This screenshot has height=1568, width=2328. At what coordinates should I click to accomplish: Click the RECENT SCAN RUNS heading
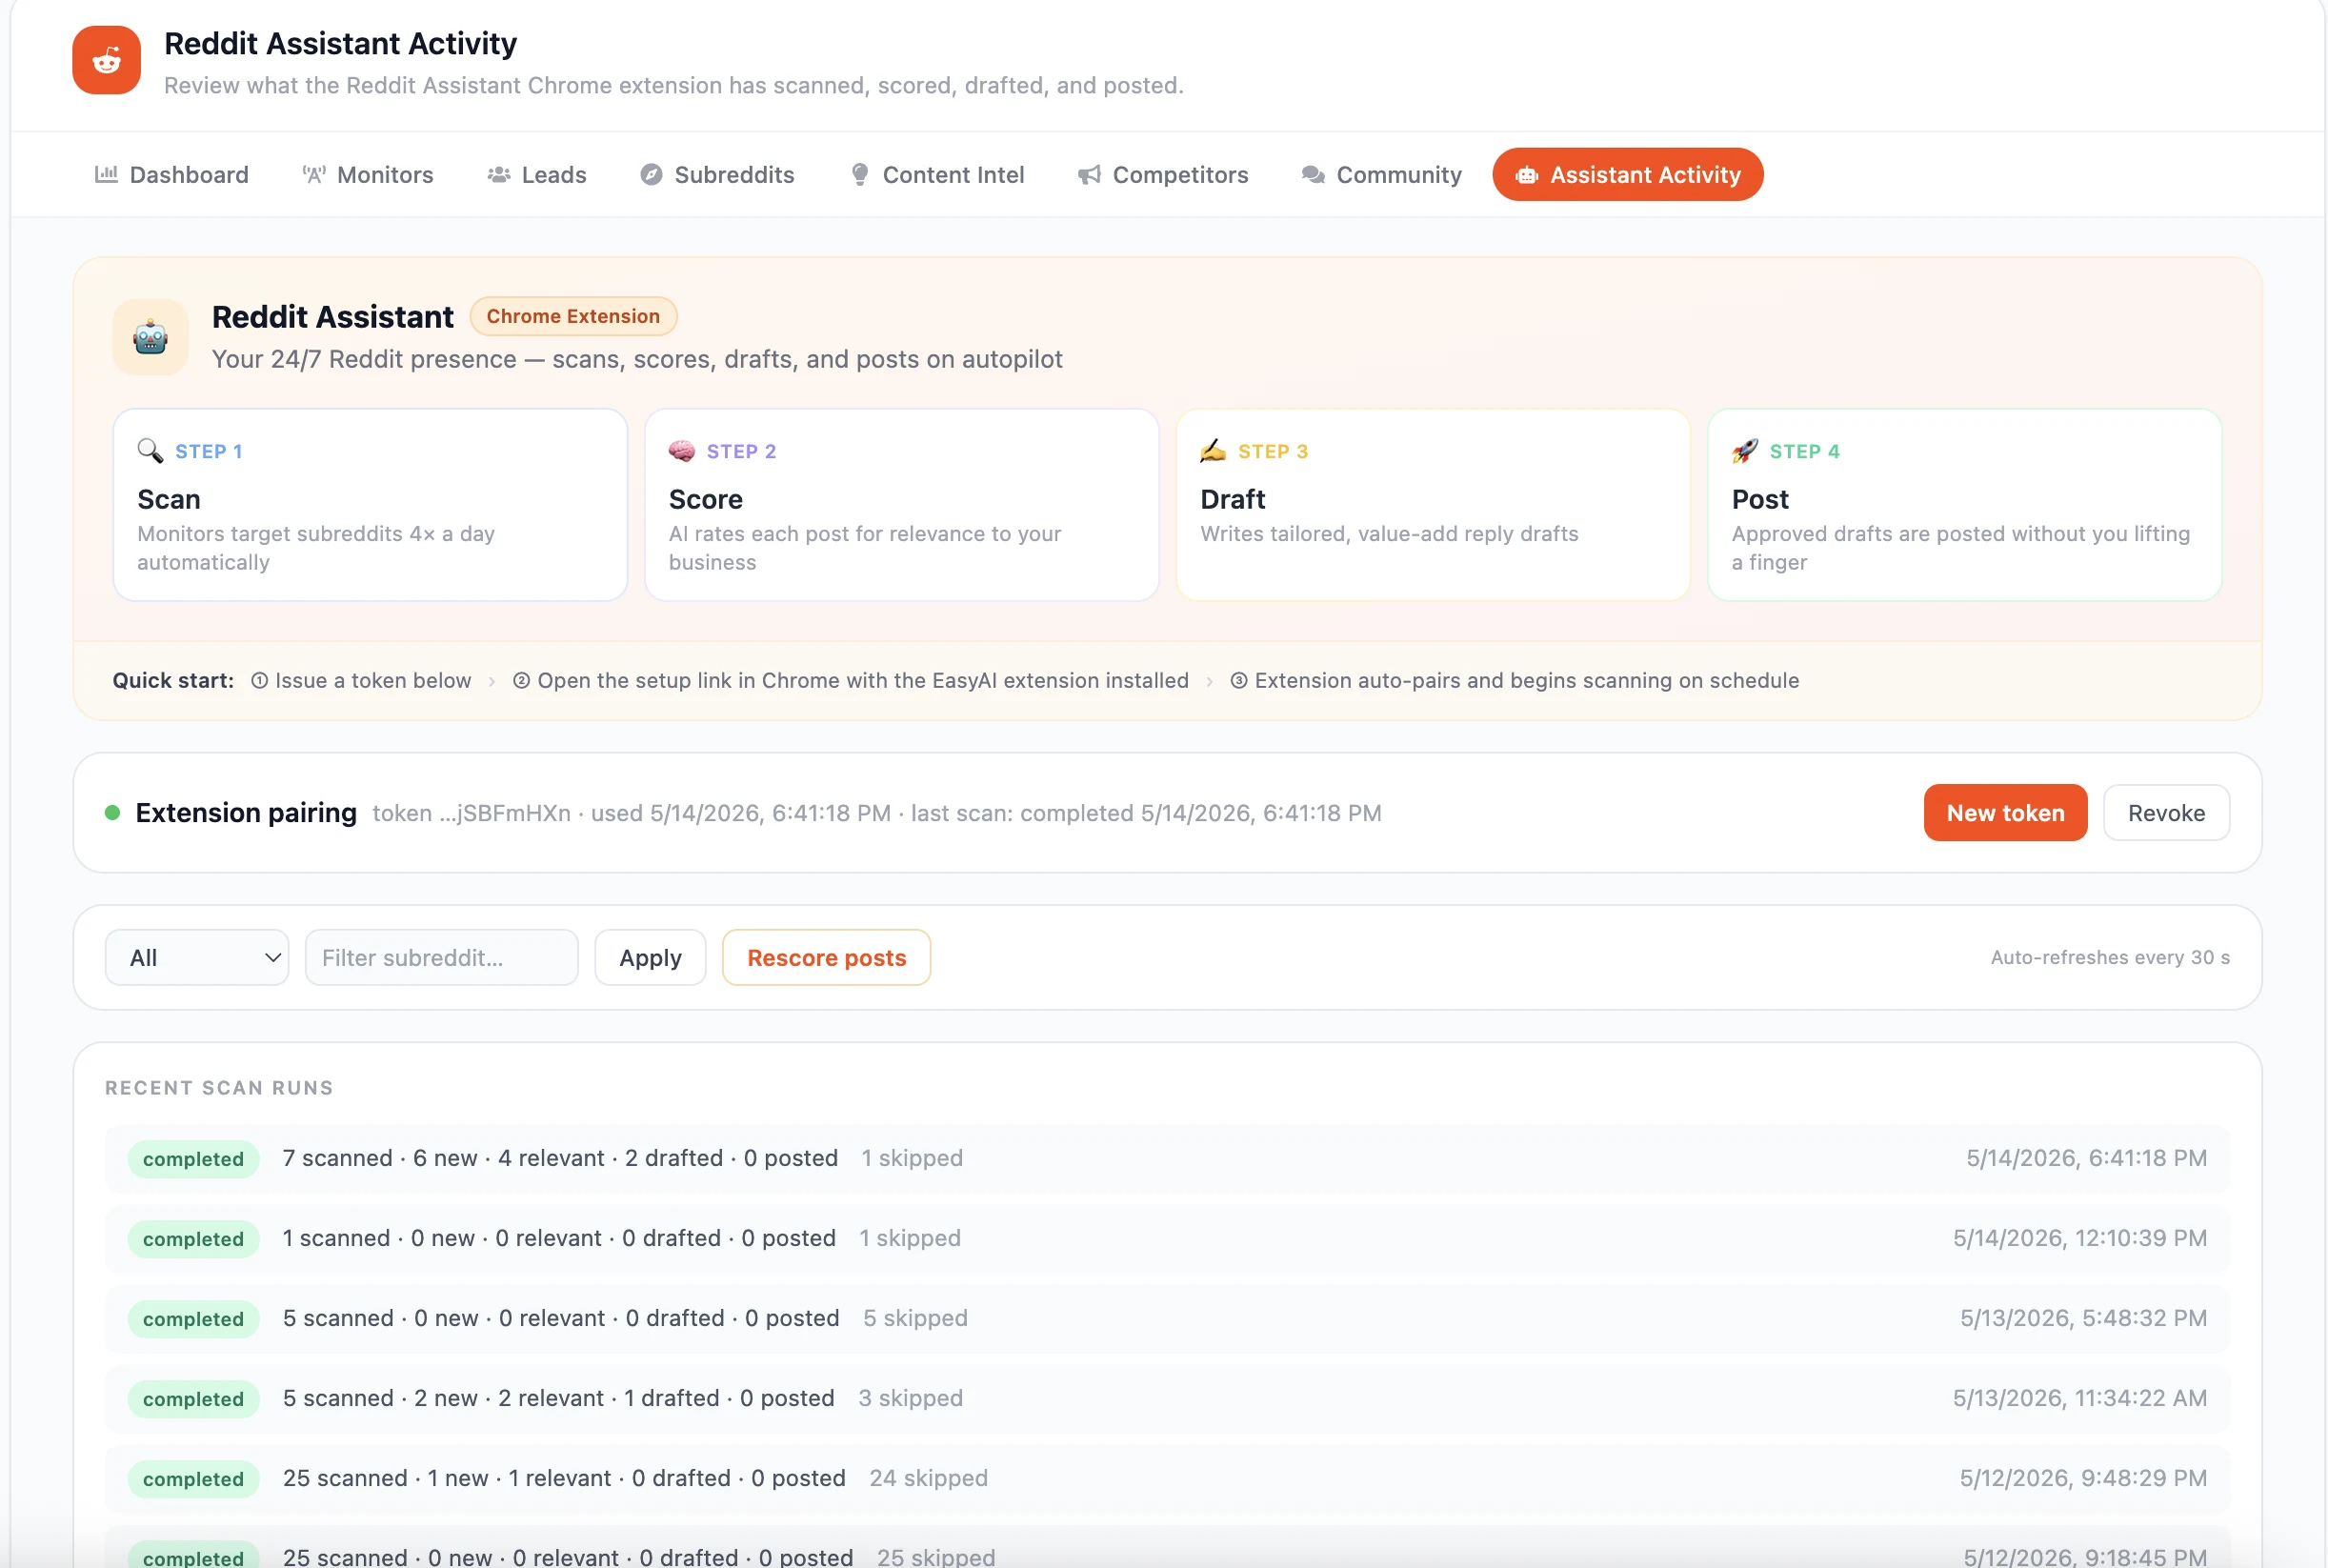click(219, 1087)
